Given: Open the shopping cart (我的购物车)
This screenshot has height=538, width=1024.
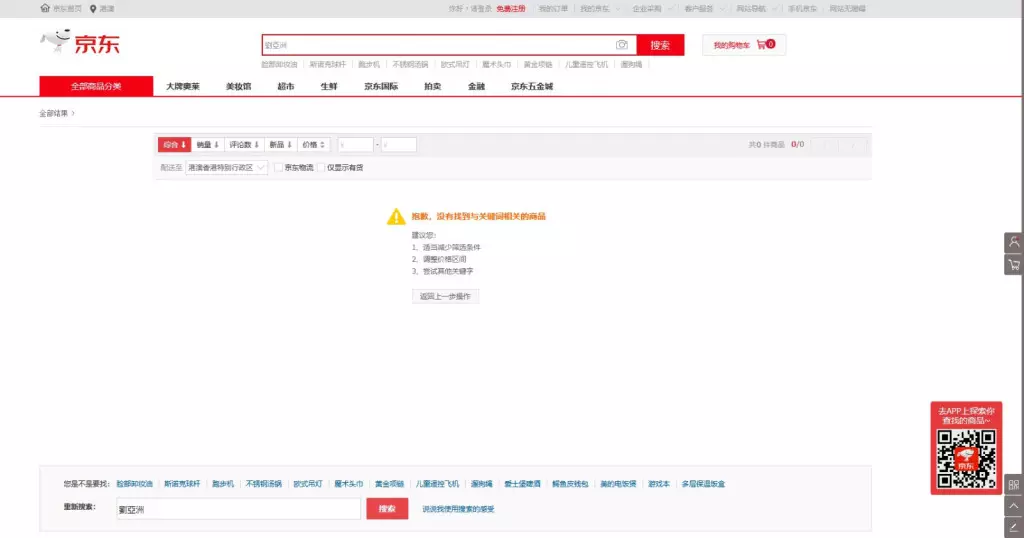Looking at the screenshot, I should (744, 45).
